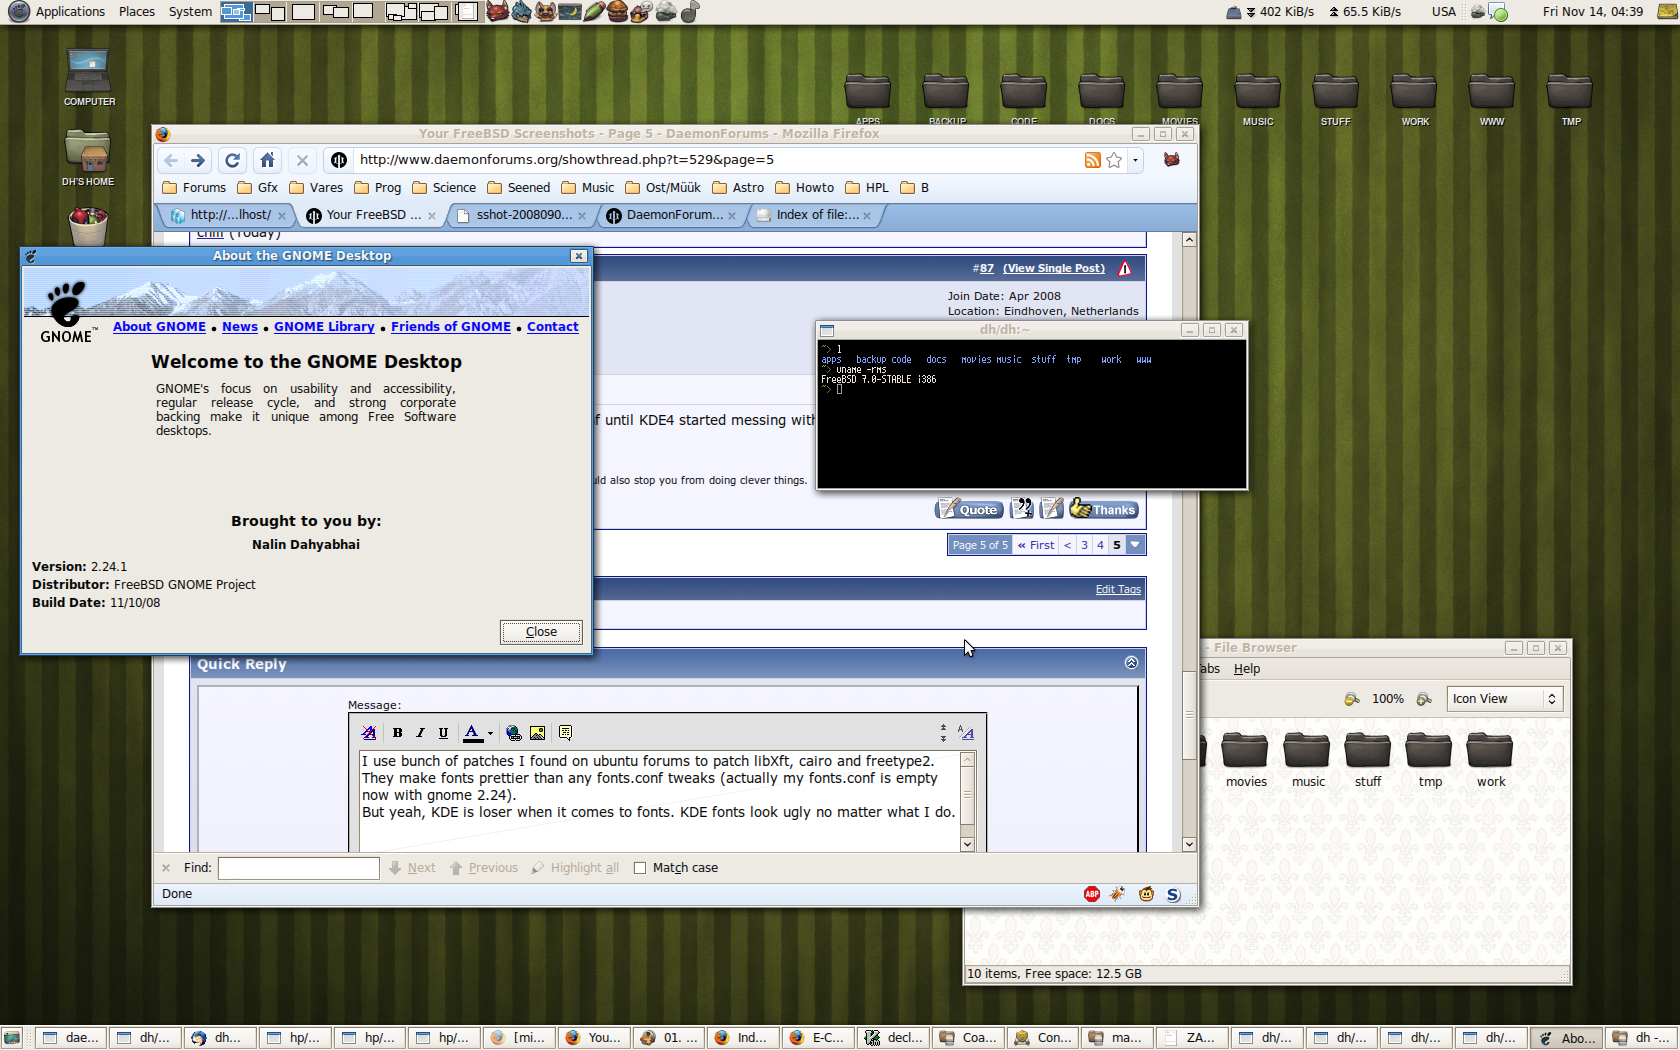
Task: Zoom in using File Browser magnifier plus
Action: (x=1424, y=699)
